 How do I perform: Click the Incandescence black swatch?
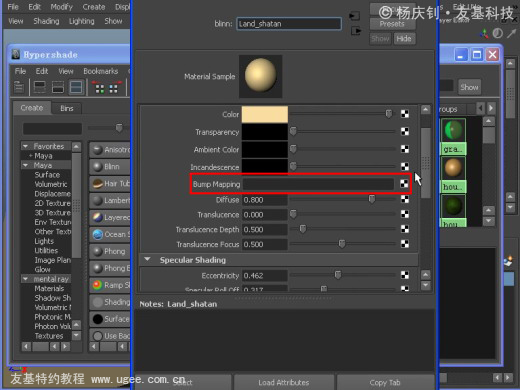(265, 166)
